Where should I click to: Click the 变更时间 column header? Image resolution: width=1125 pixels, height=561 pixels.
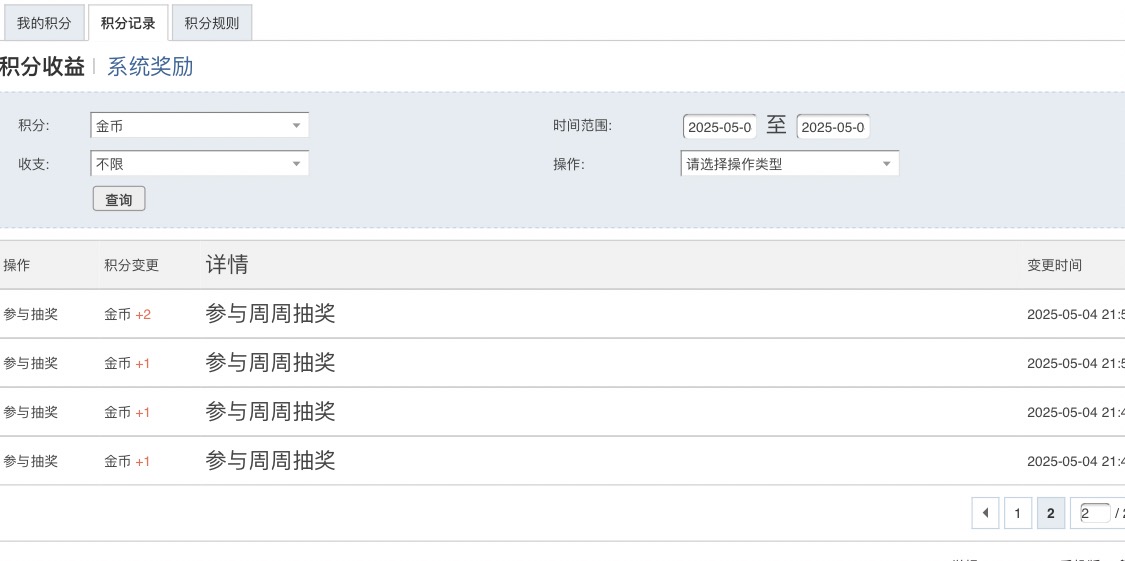1054,265
